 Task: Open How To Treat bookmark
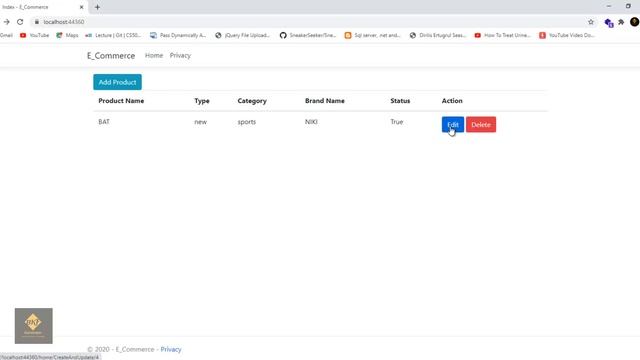(502, 36)
